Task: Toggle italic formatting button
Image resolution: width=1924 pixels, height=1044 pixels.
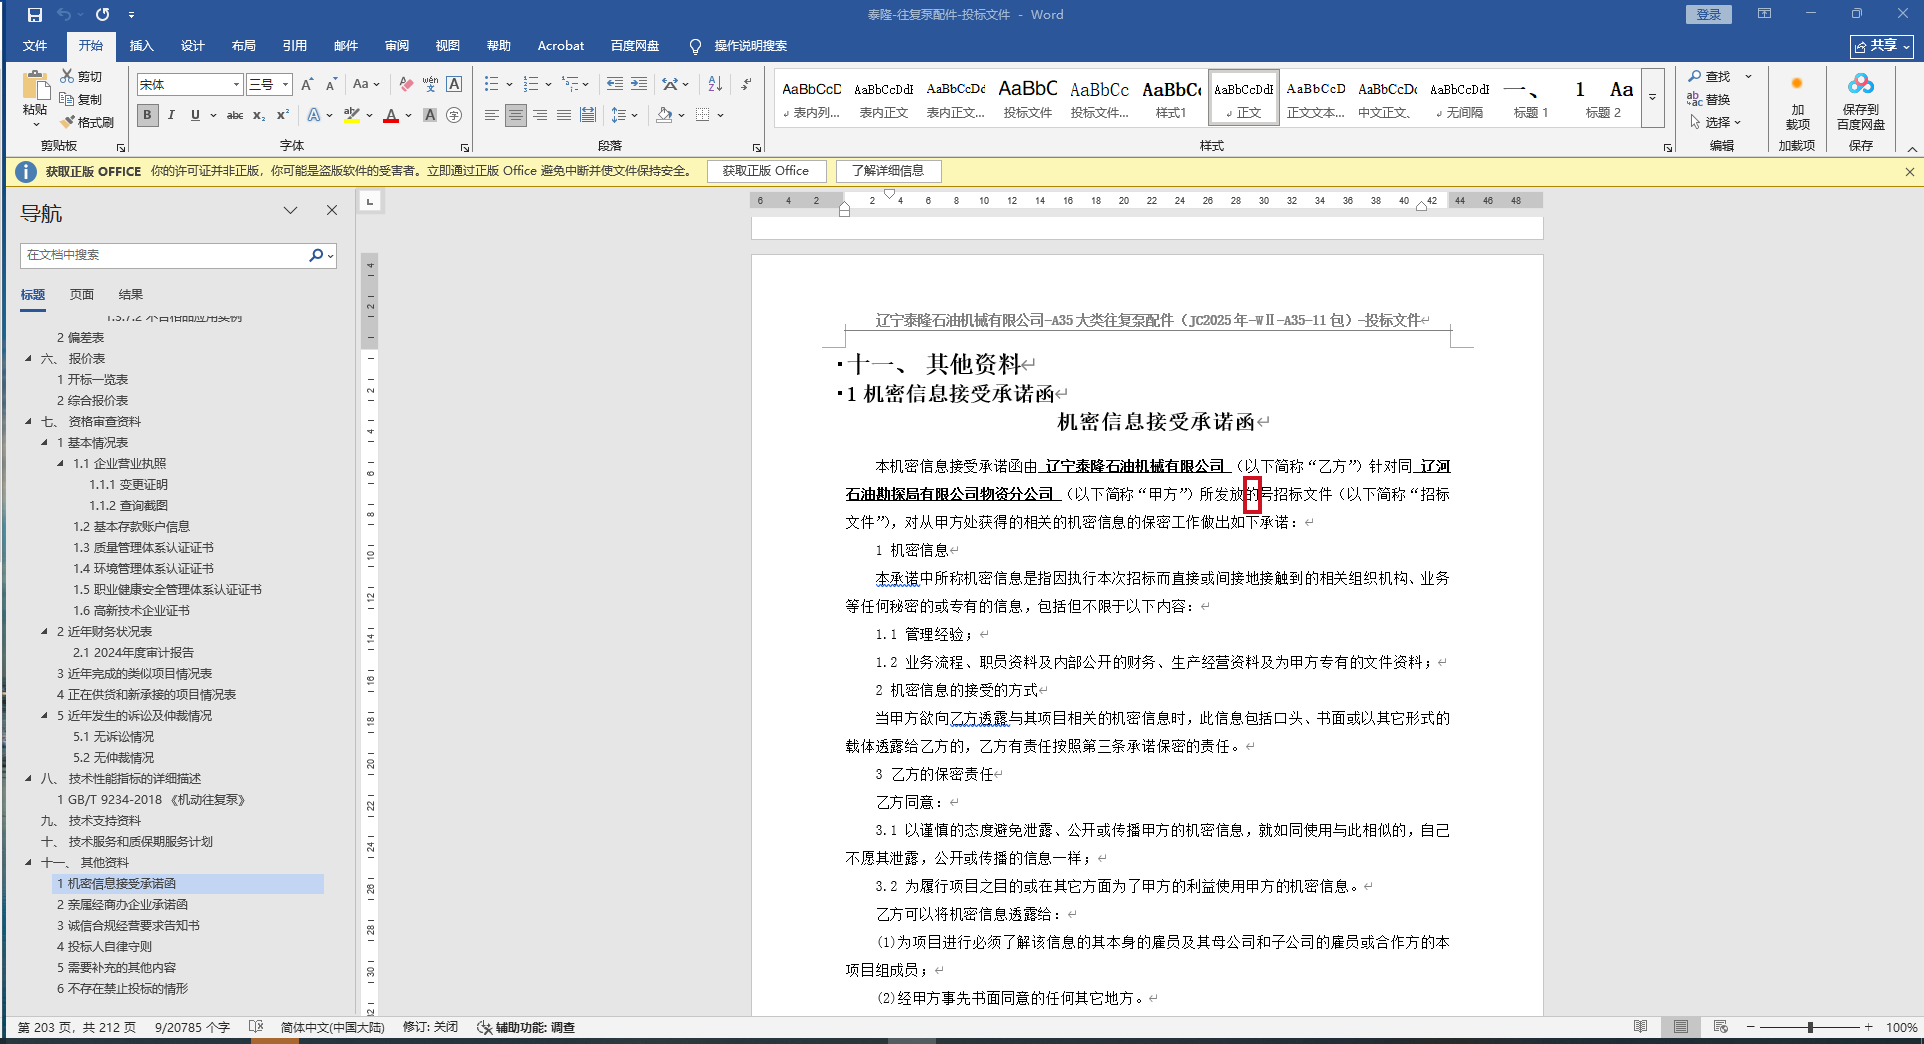Action: [x=171, y=116]
